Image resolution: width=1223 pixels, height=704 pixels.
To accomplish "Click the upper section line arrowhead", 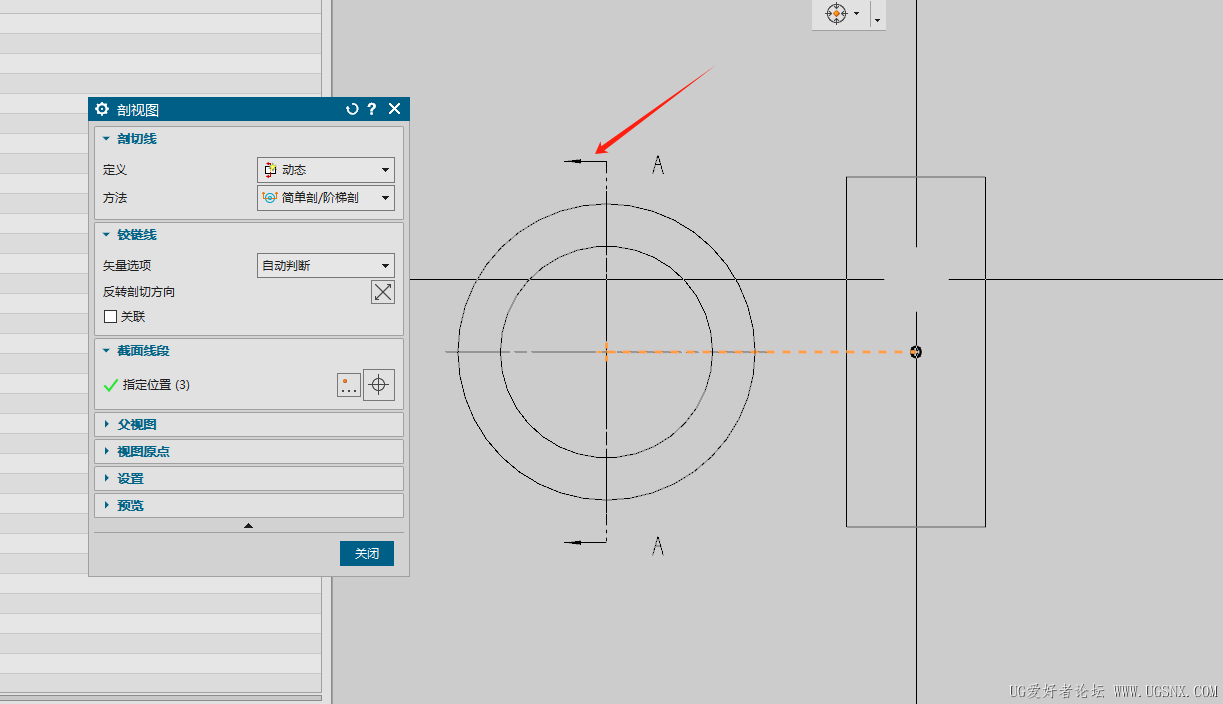I will 573,161.
